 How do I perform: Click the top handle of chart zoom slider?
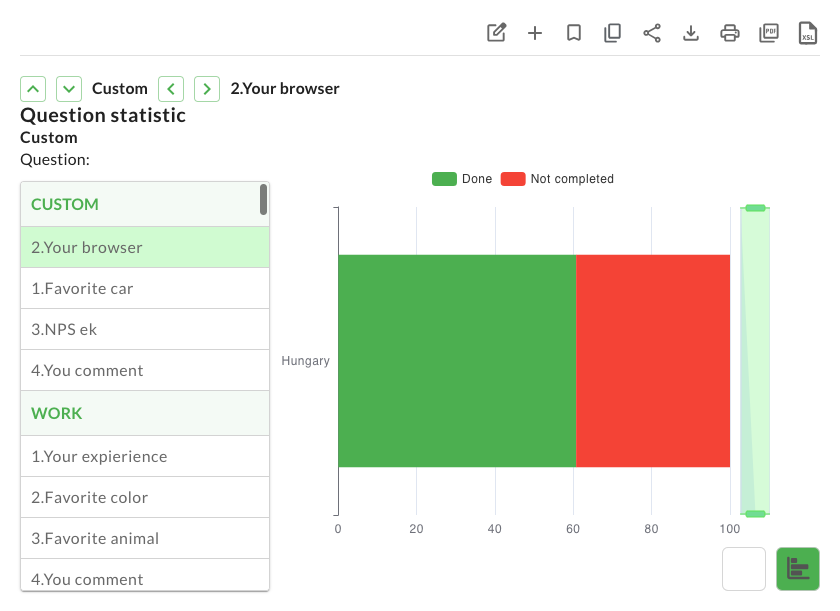(x=755, y=208)
